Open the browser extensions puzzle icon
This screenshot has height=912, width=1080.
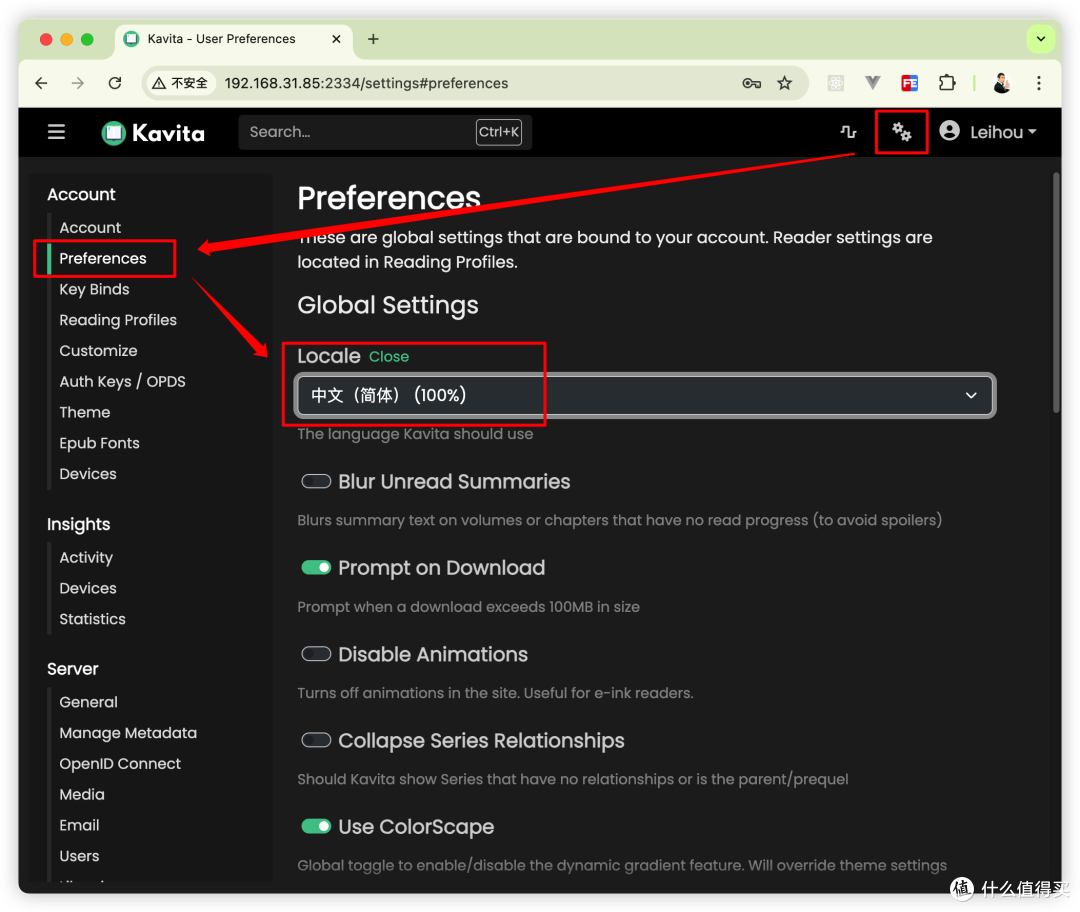point(947,83)
